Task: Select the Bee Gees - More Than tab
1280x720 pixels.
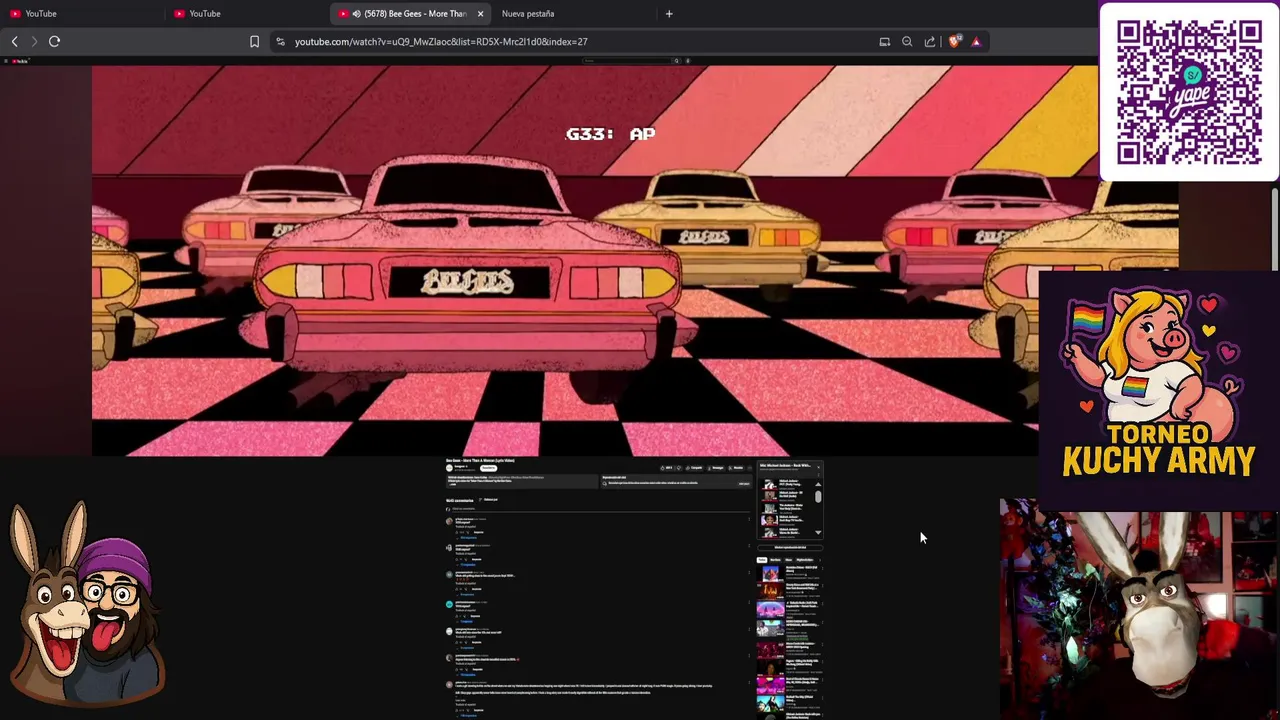Action: point(408,13)
